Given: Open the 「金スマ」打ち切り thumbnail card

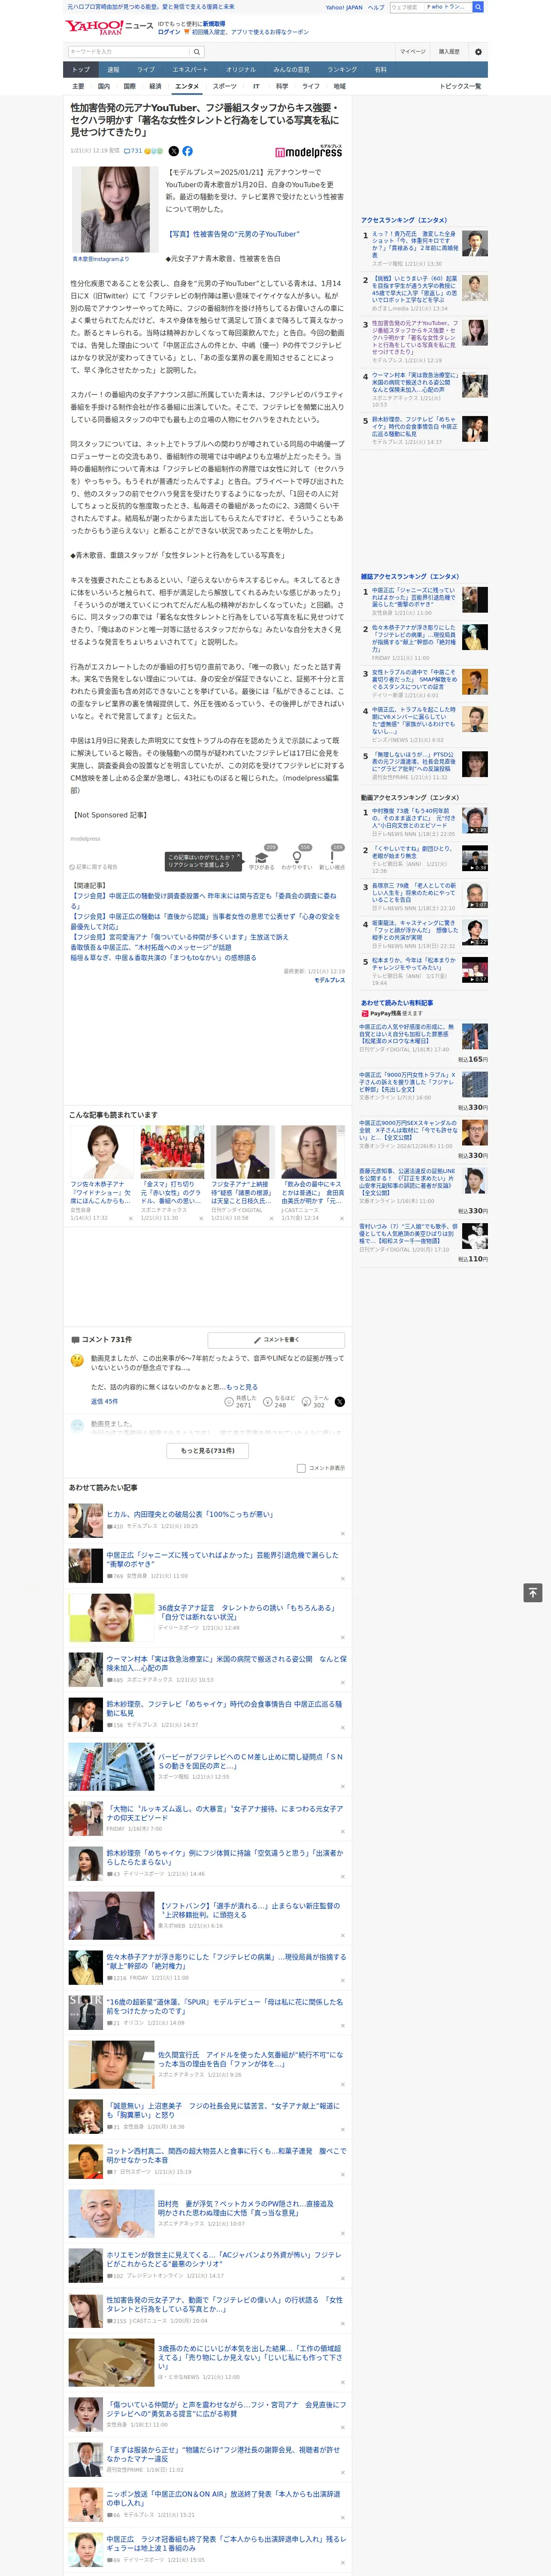Looking at the screenshot, I should coord(172,1173).
